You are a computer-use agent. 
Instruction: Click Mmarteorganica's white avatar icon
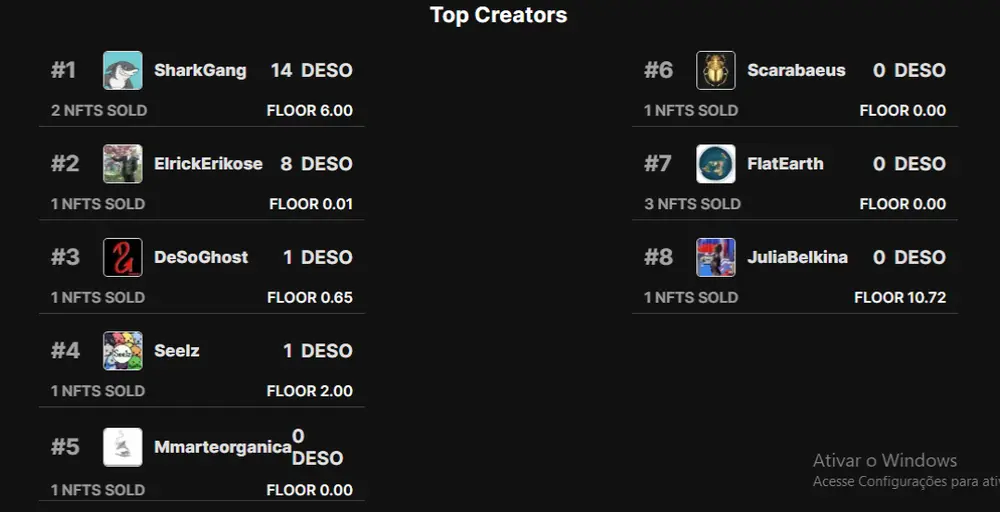[122, 447]
